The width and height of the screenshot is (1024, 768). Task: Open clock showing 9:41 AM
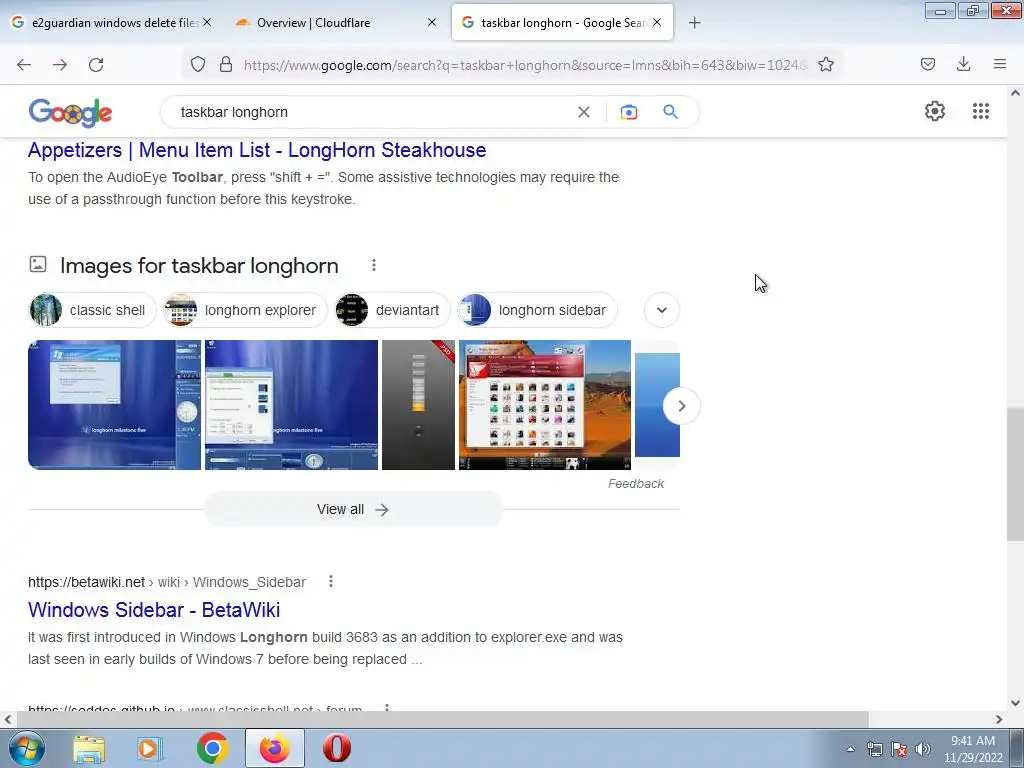pos(973,749)
